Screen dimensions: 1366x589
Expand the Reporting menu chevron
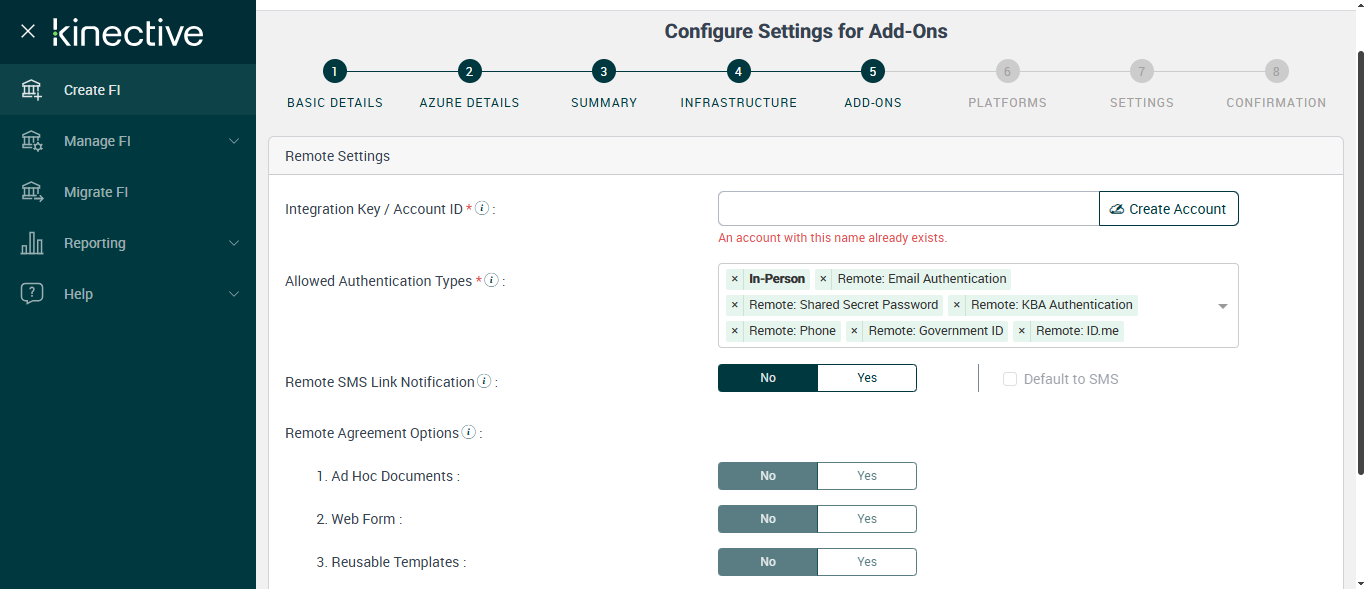coord(234,243)
